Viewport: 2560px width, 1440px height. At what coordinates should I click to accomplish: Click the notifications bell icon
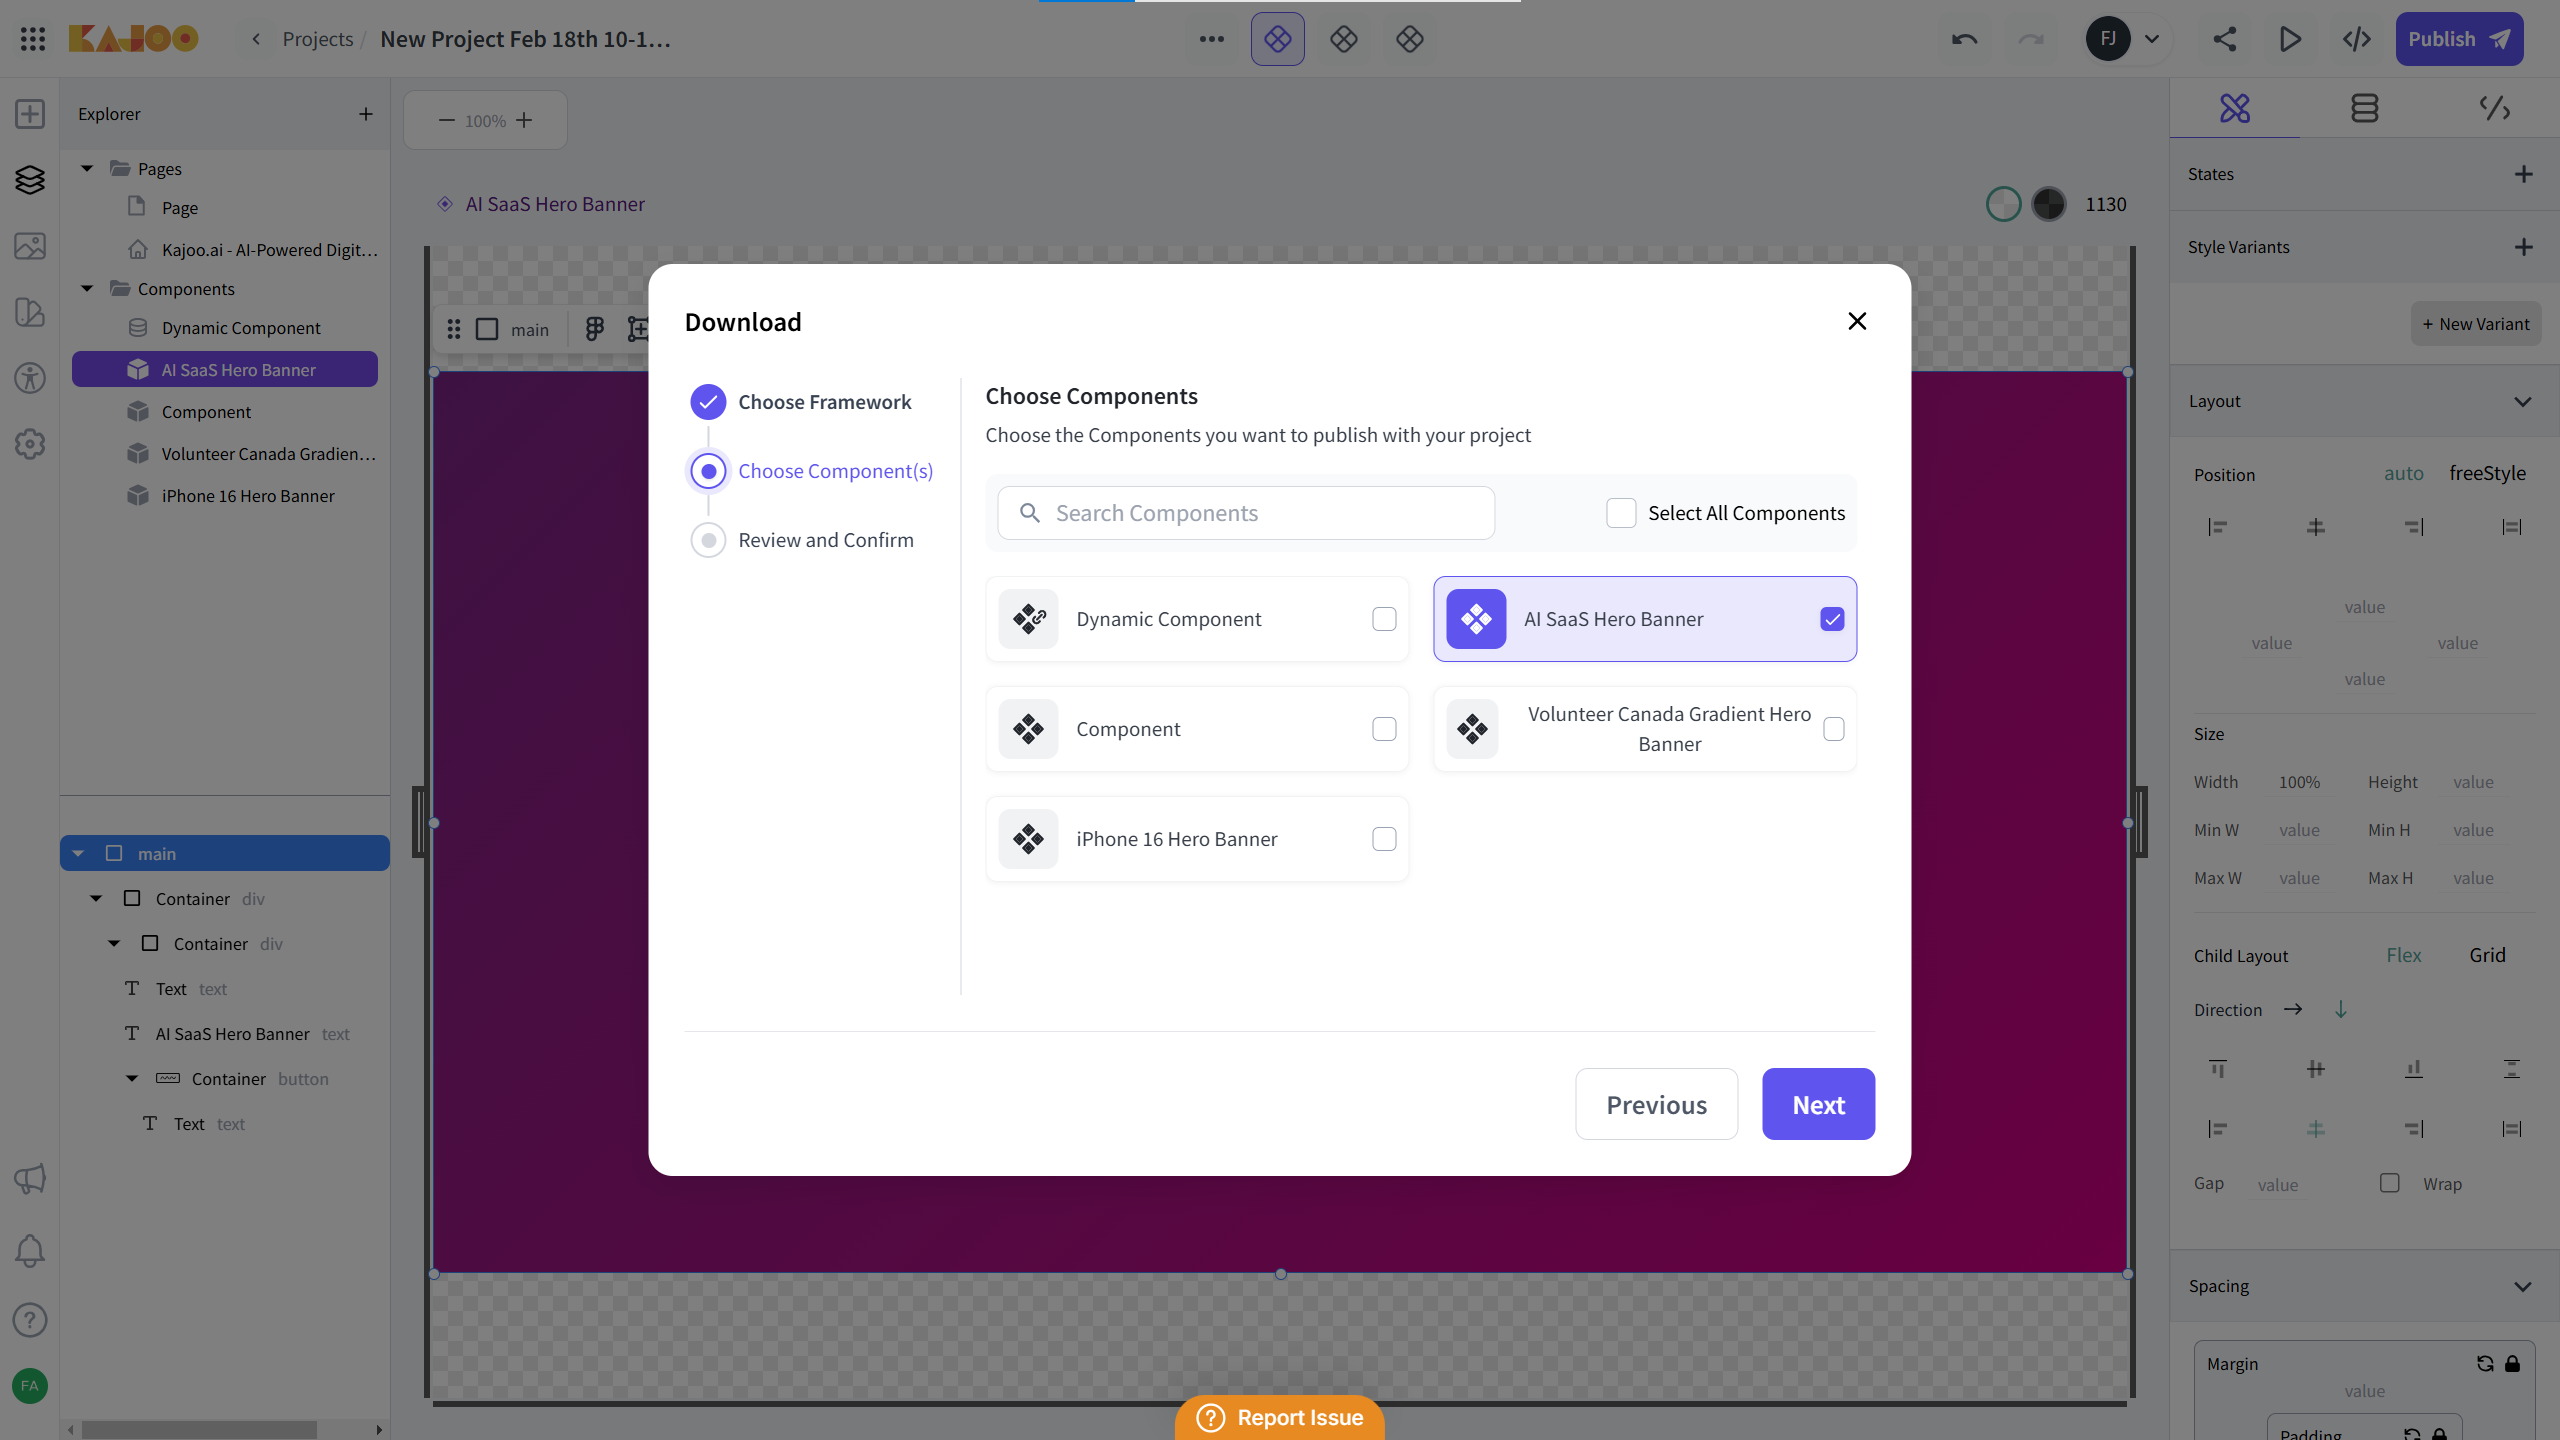(30, 1250)
